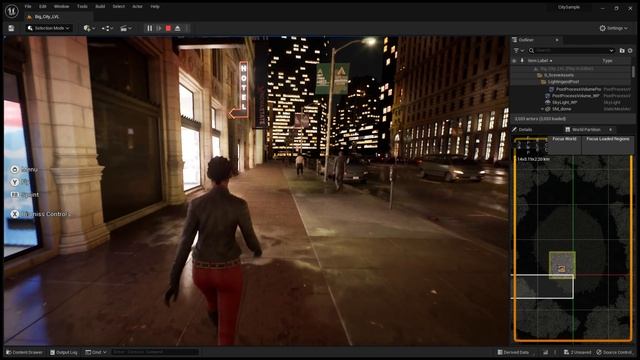Expand the SM_dome tree item
This screenshot has width=640, height=360.
pos(542,109)
